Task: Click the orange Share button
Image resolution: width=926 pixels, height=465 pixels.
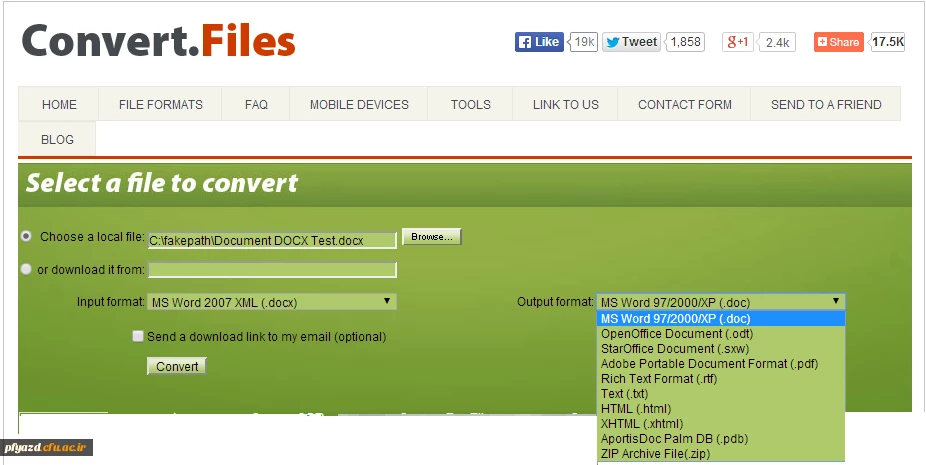Action: (838, 42)
